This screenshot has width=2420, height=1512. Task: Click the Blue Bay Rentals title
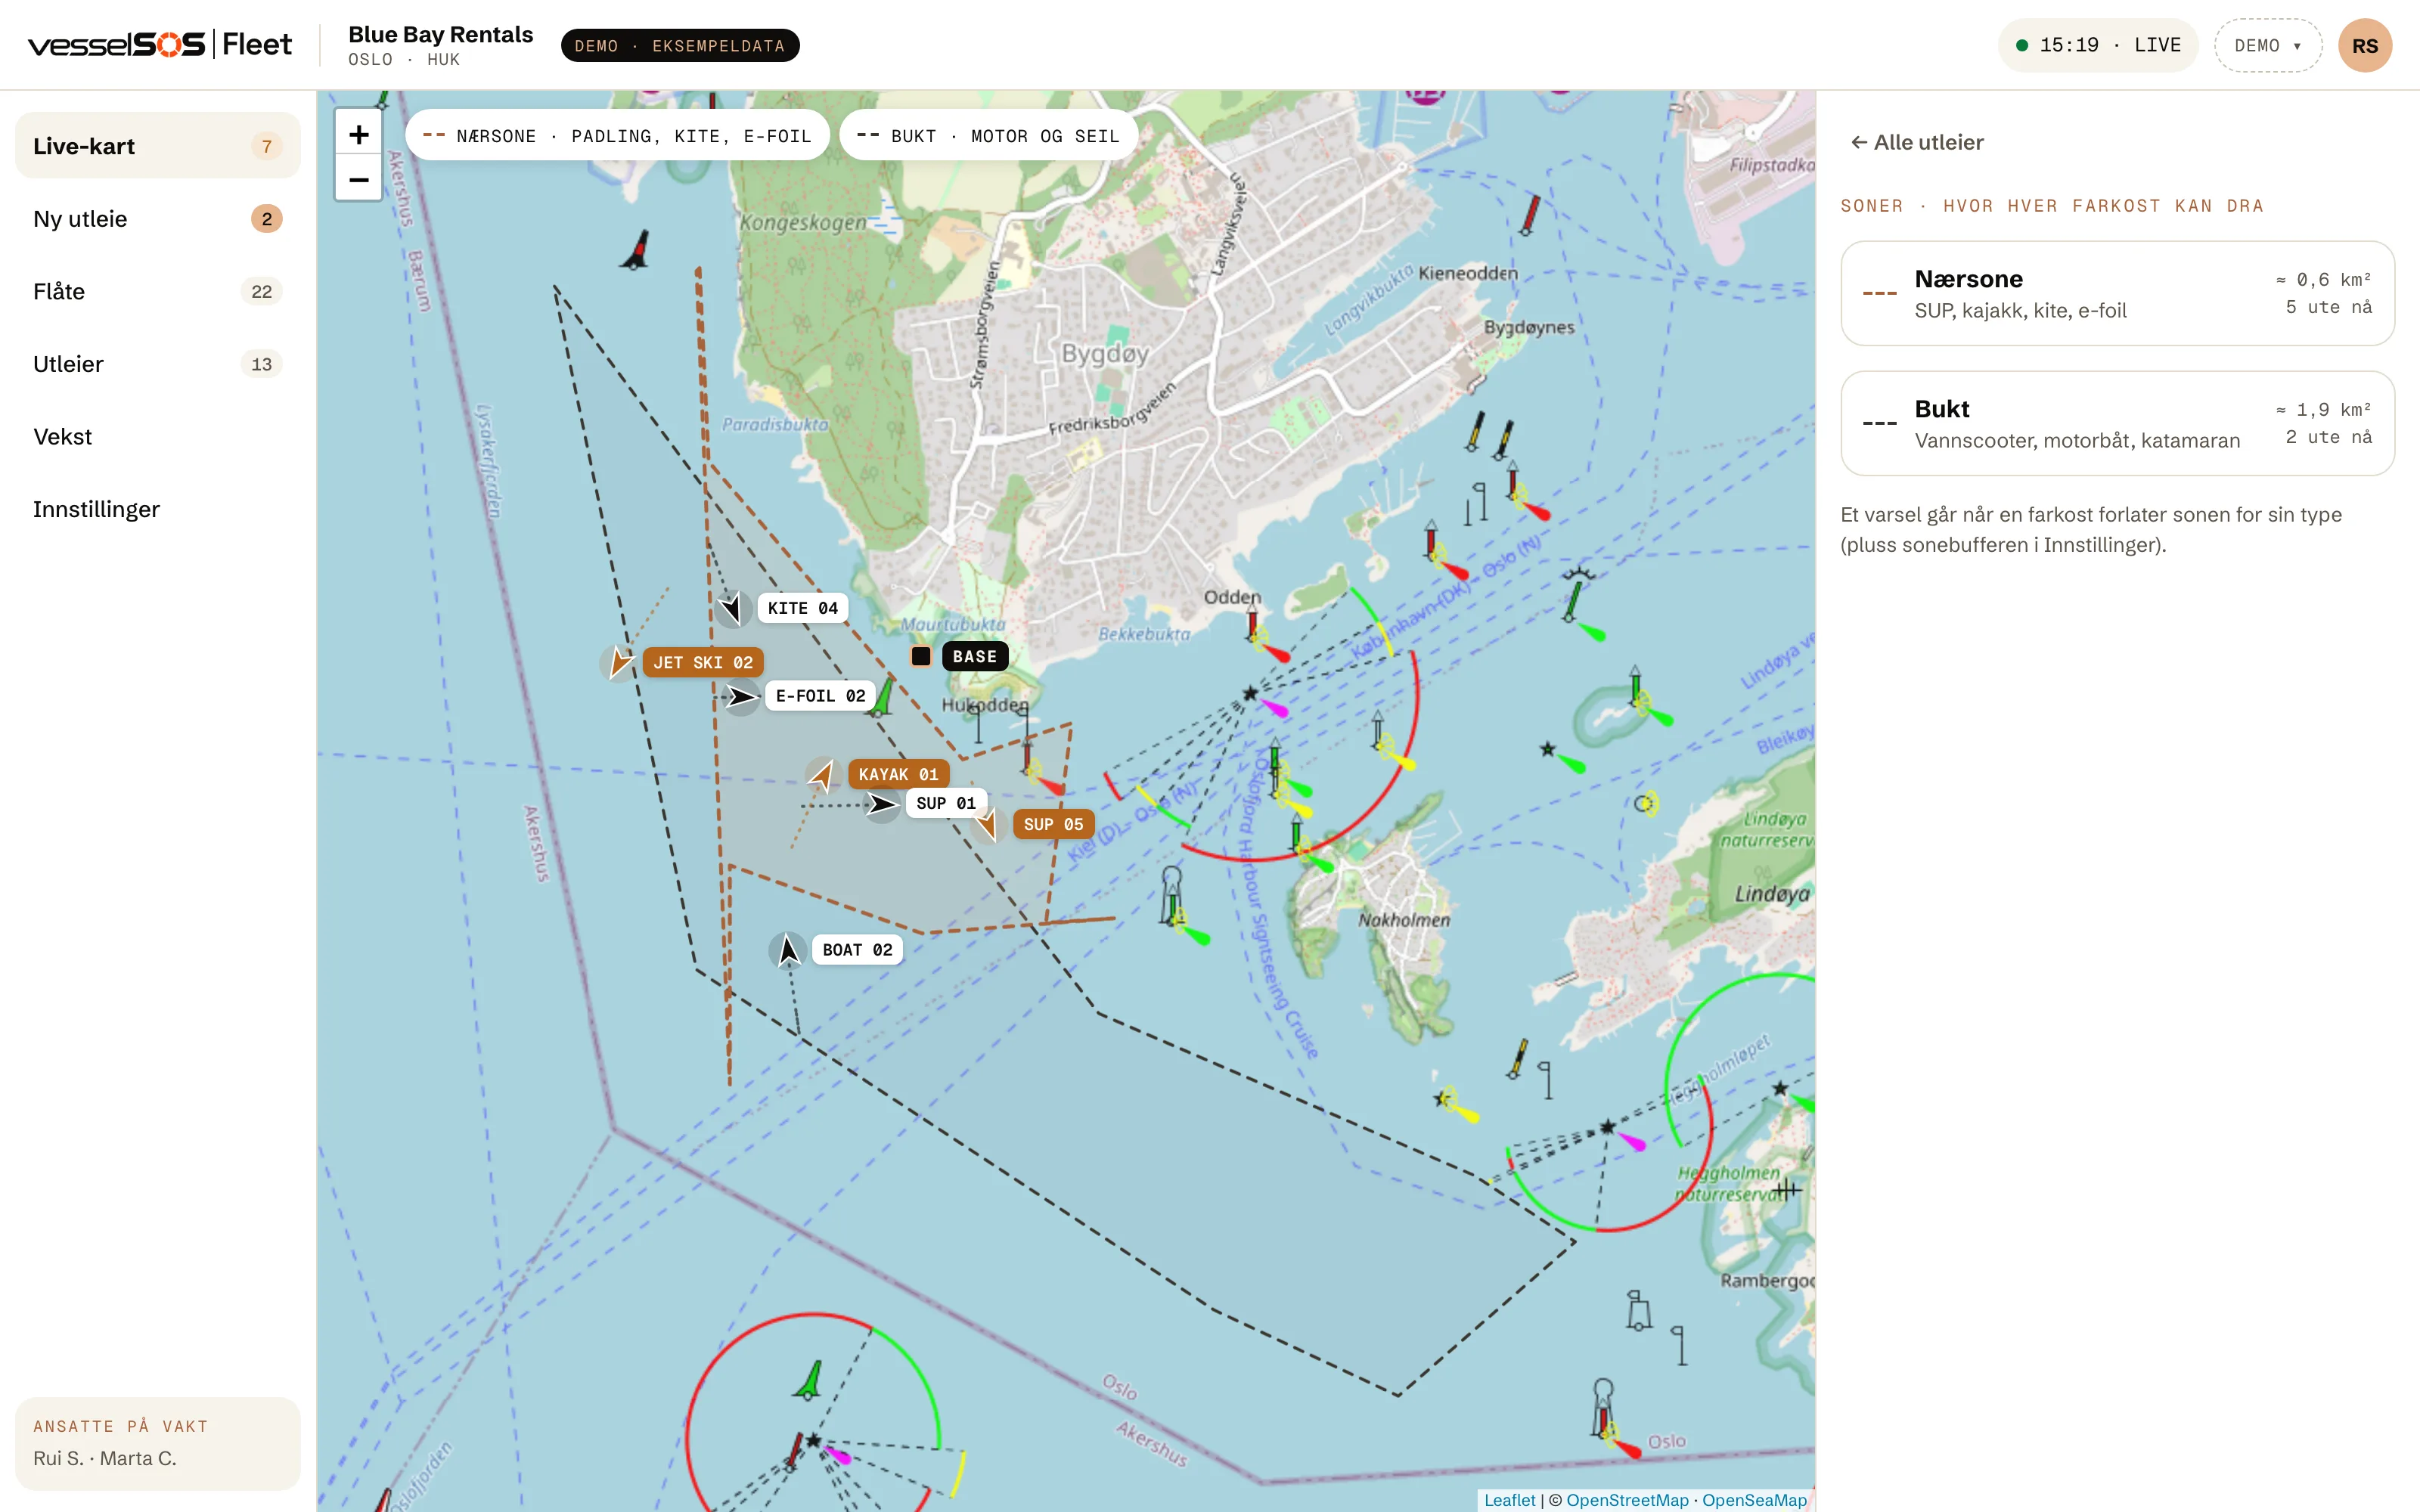coord(440,34)
